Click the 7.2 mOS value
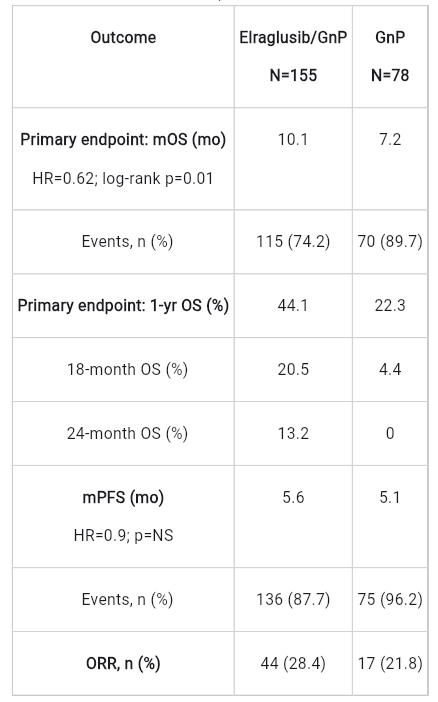 click(x=390, y=139)
